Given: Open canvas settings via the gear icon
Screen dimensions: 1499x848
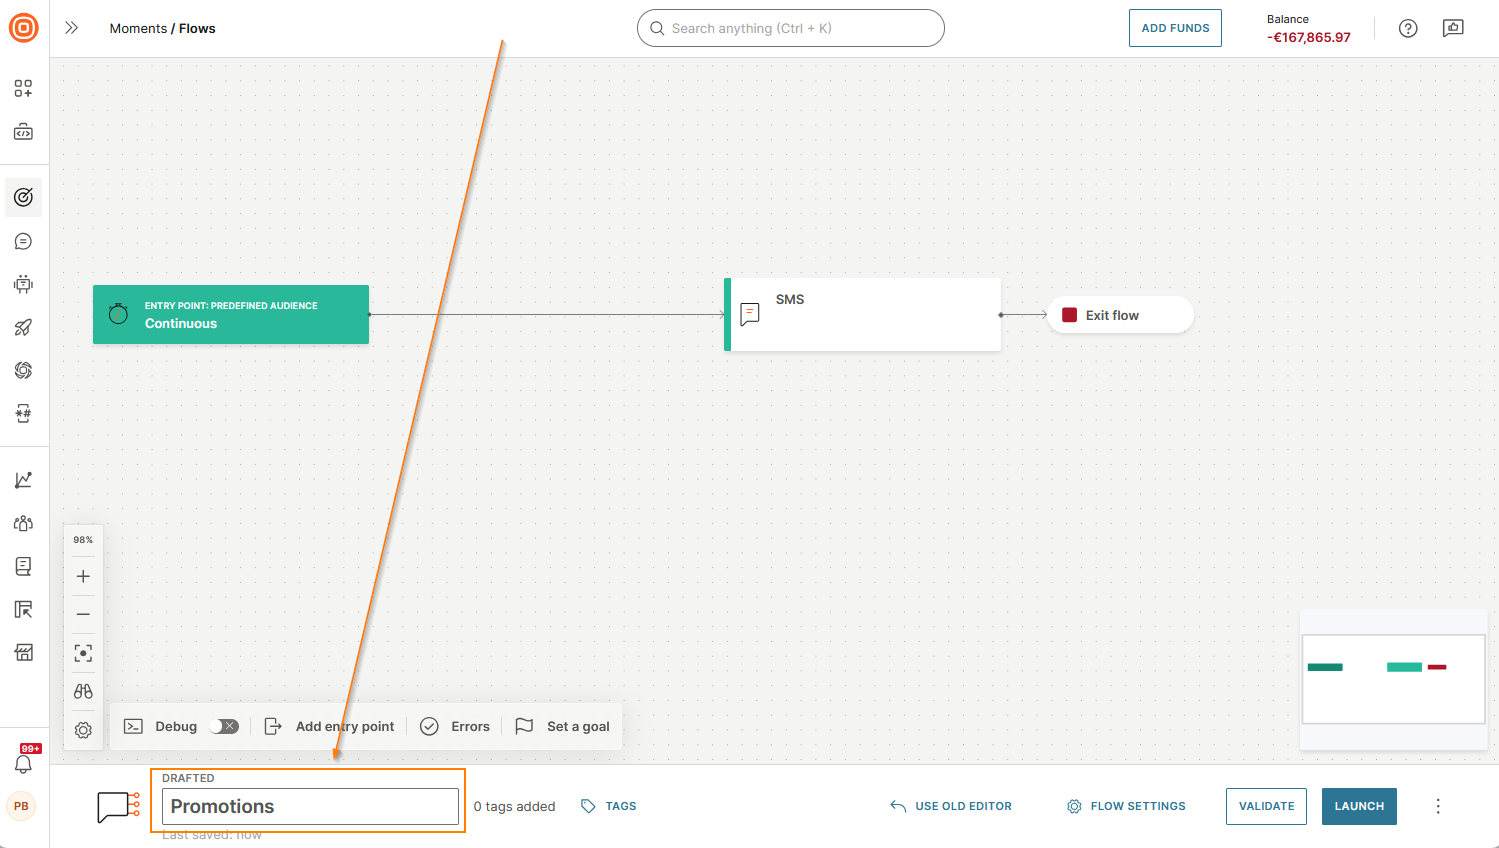Looking at the screenshot, I should click(x=83, y=730).
